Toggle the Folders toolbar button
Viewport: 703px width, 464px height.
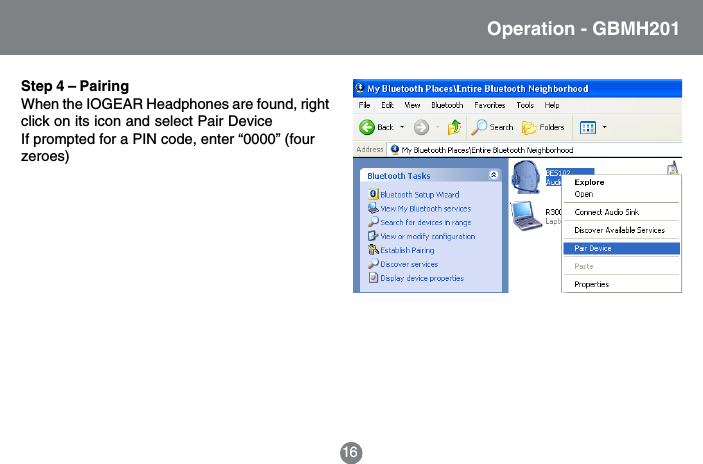(542, 127)
